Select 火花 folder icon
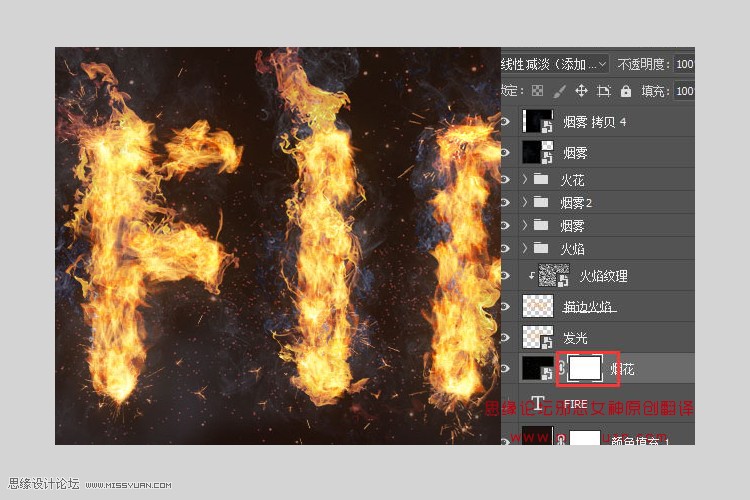 [541, 179]
